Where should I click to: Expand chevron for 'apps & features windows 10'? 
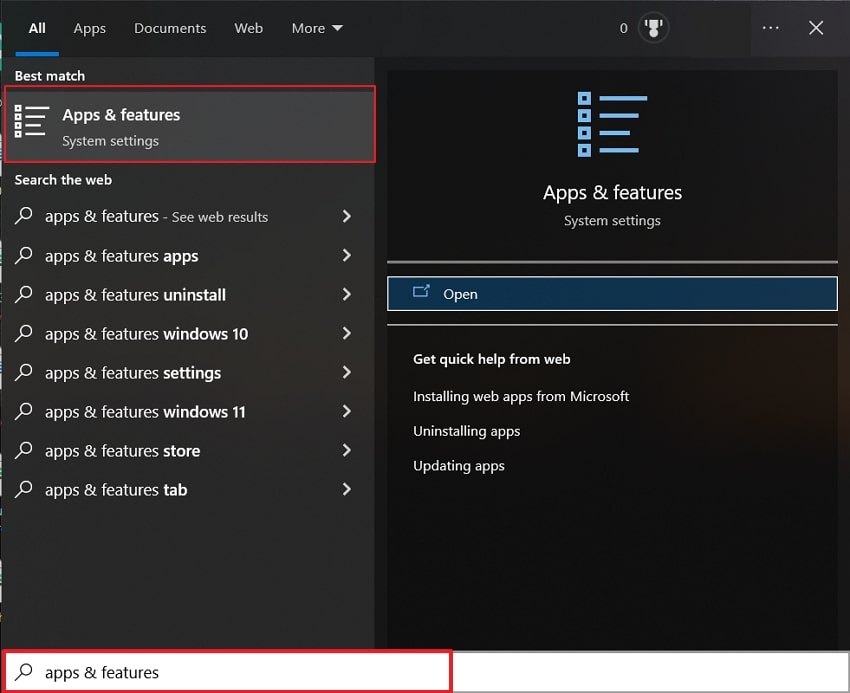346,333
